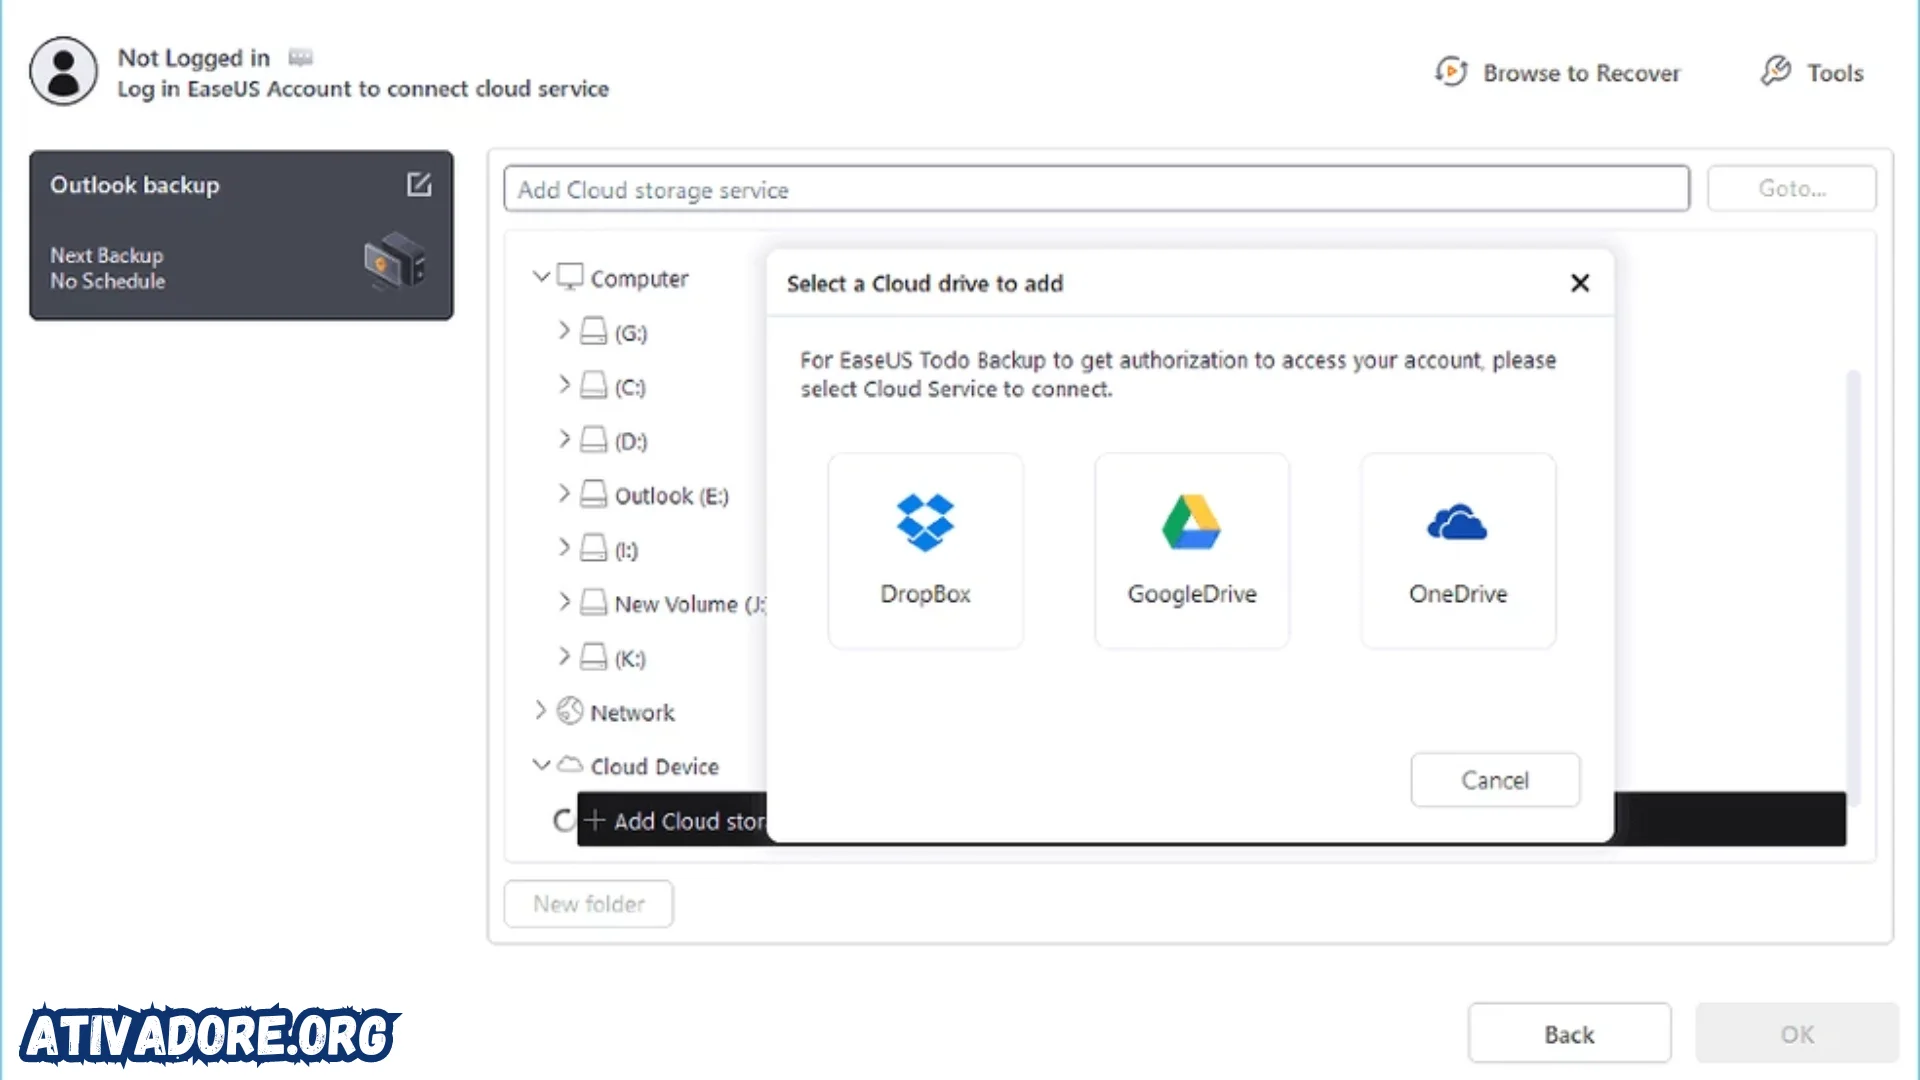The height and width of the screenshot is (1080, 1920).
Task: Select the G: drive icon
Action: tap(594, 331)
